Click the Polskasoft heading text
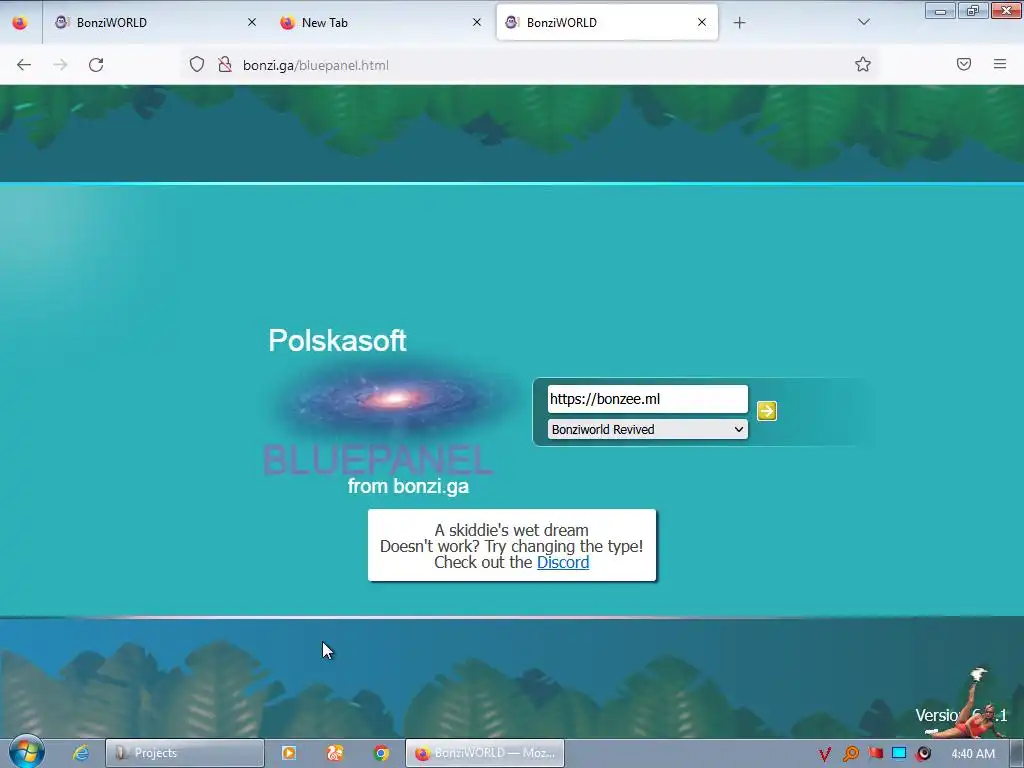The width and height of the screenshot is (1024, 768). (x=338, y=340)
